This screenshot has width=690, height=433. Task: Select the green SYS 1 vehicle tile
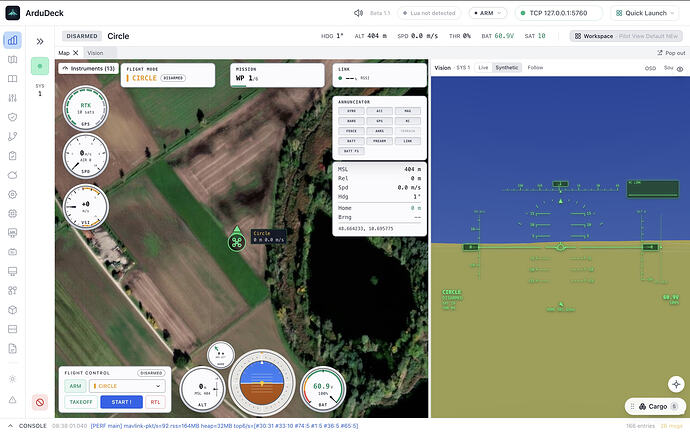pyautogui.click(x=40, y=66)
